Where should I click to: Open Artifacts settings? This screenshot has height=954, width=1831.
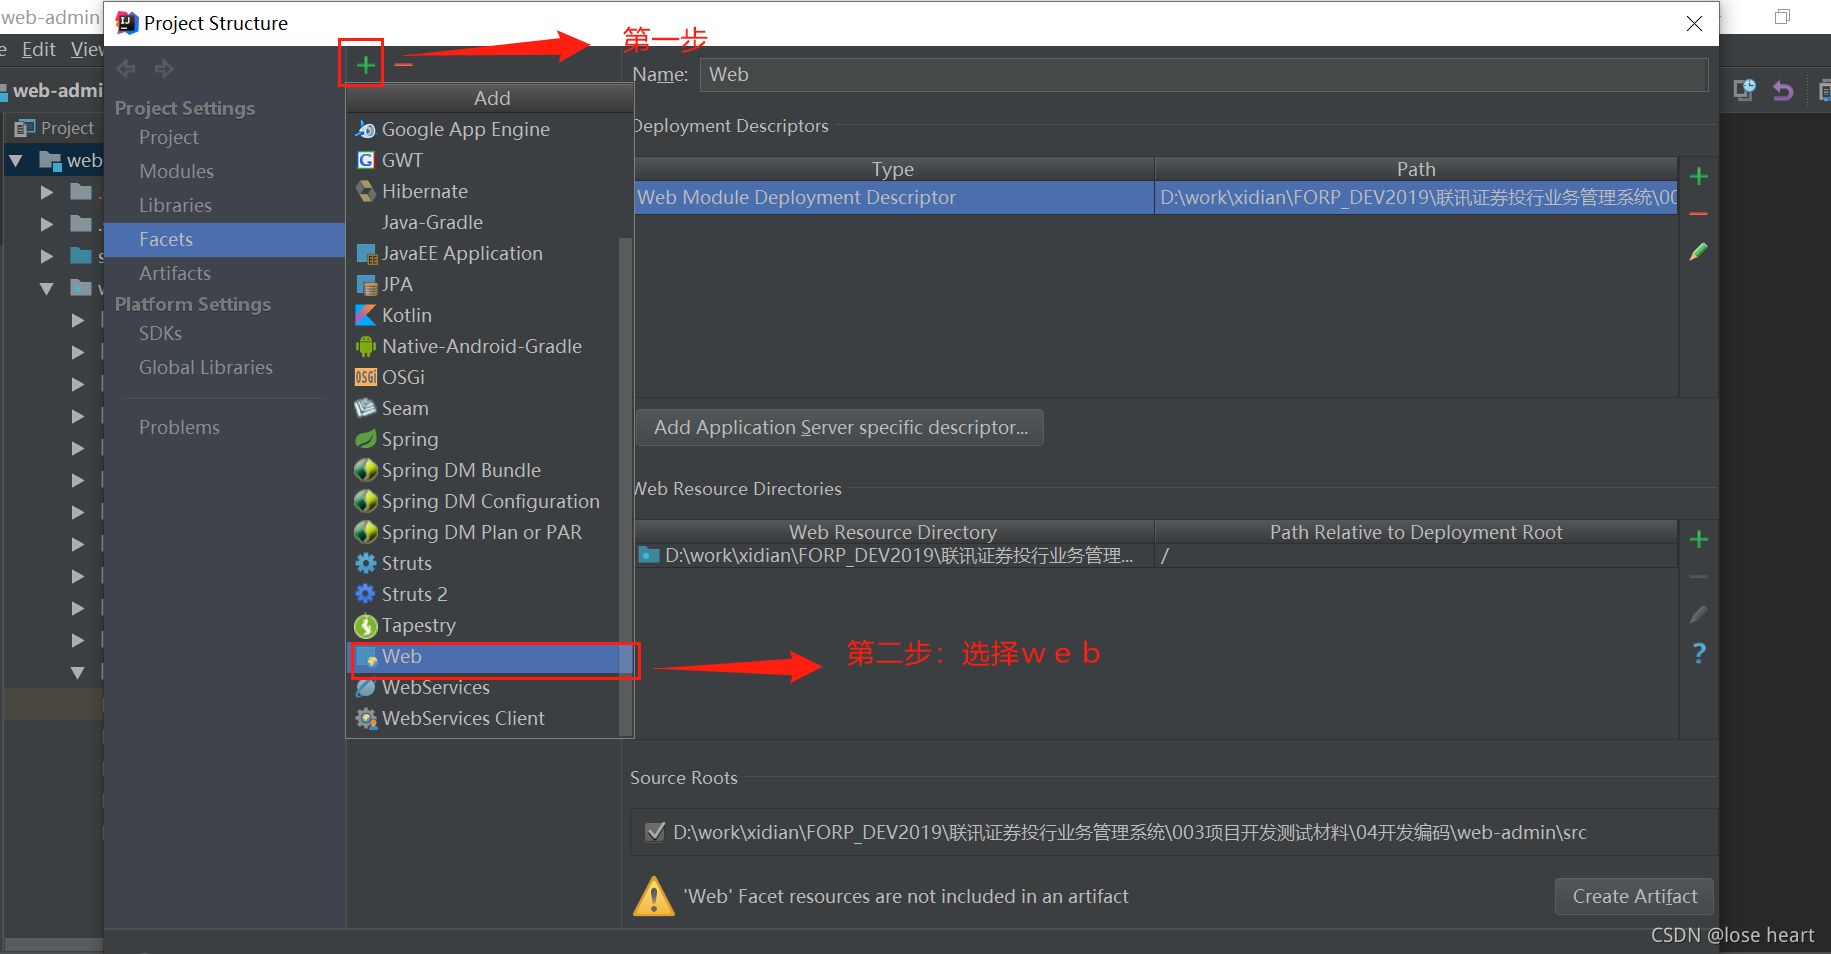[175, 273]
